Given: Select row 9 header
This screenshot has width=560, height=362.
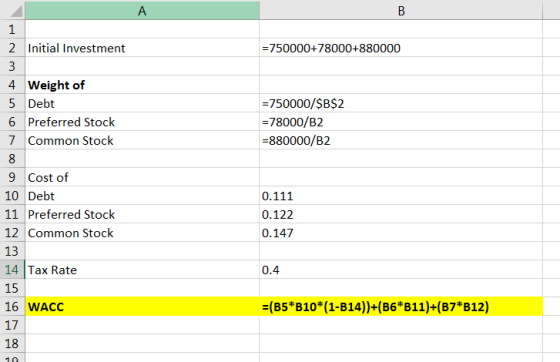Looking at the screenshot, I should (x=12, y=177).
